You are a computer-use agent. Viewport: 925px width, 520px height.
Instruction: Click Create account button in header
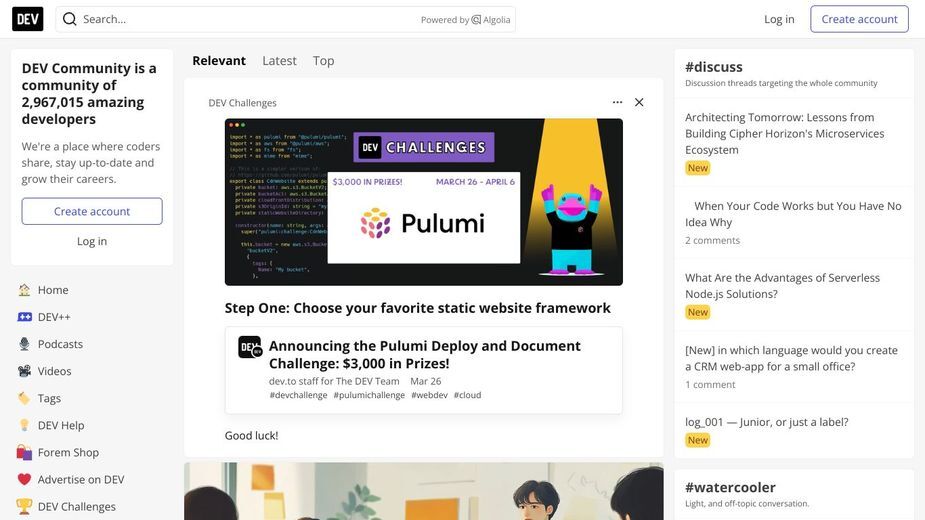pos(859,19)
